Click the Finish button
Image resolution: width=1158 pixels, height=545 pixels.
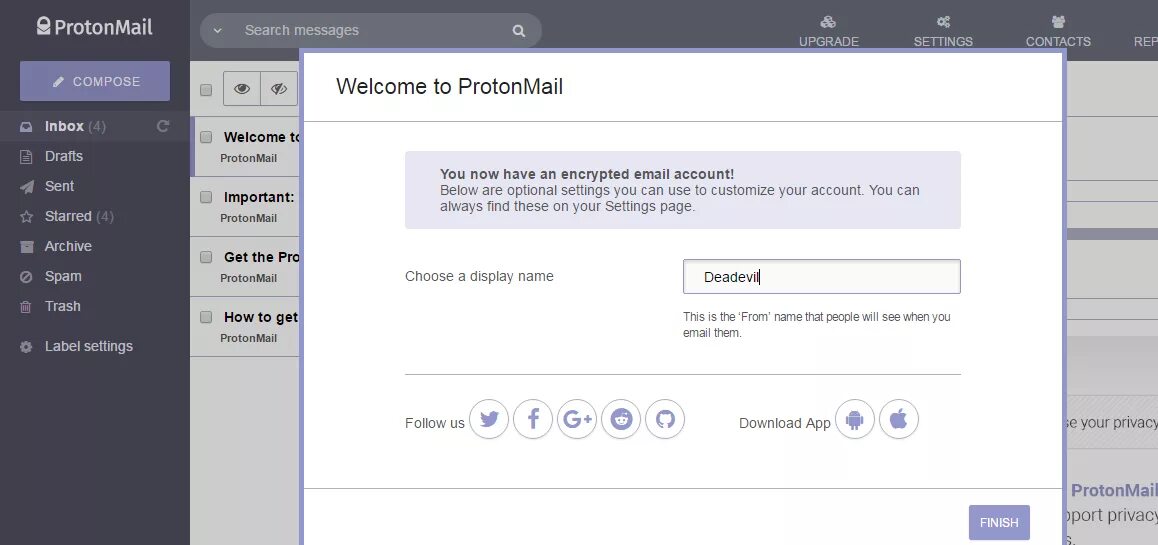pos(999,523)
